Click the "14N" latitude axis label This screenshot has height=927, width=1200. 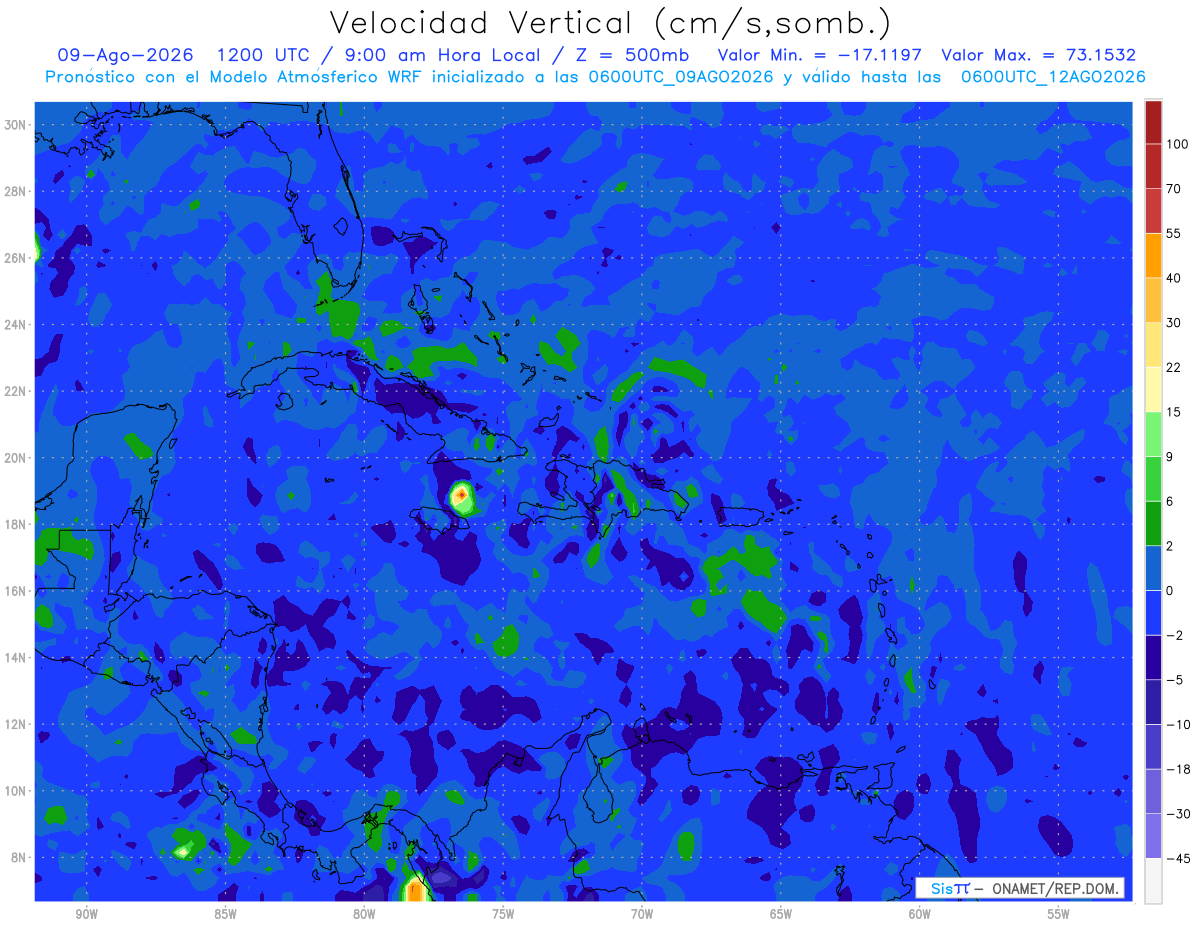coord(17,658)
